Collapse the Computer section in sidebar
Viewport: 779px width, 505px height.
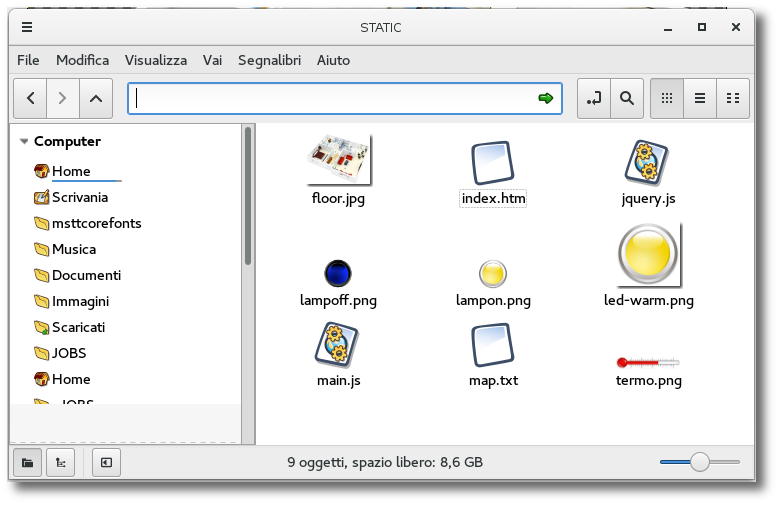pos(24,142)
